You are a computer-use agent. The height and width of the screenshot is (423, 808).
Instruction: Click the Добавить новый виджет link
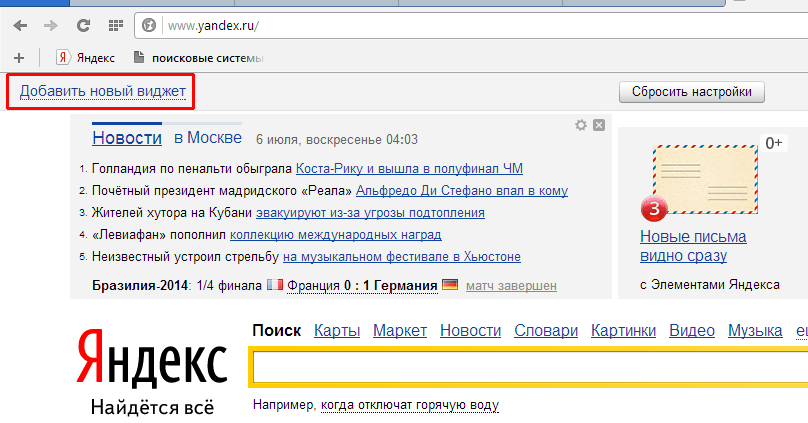click(x=103, y=91)
